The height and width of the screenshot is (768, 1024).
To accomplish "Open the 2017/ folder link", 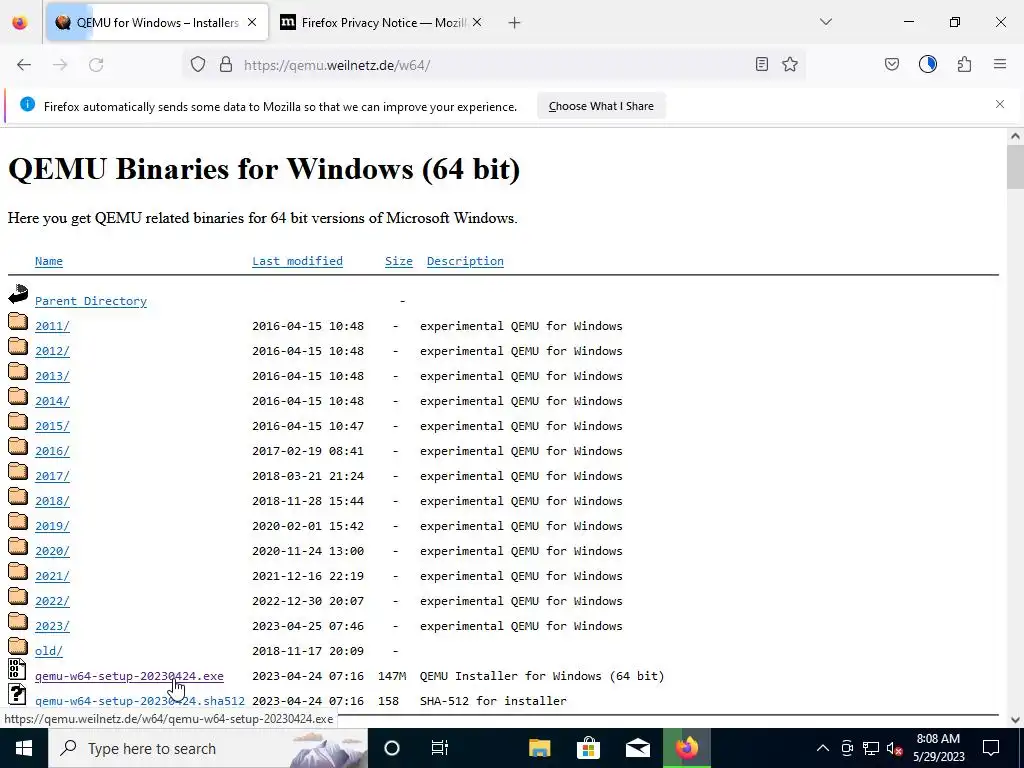I will (52, 476).
